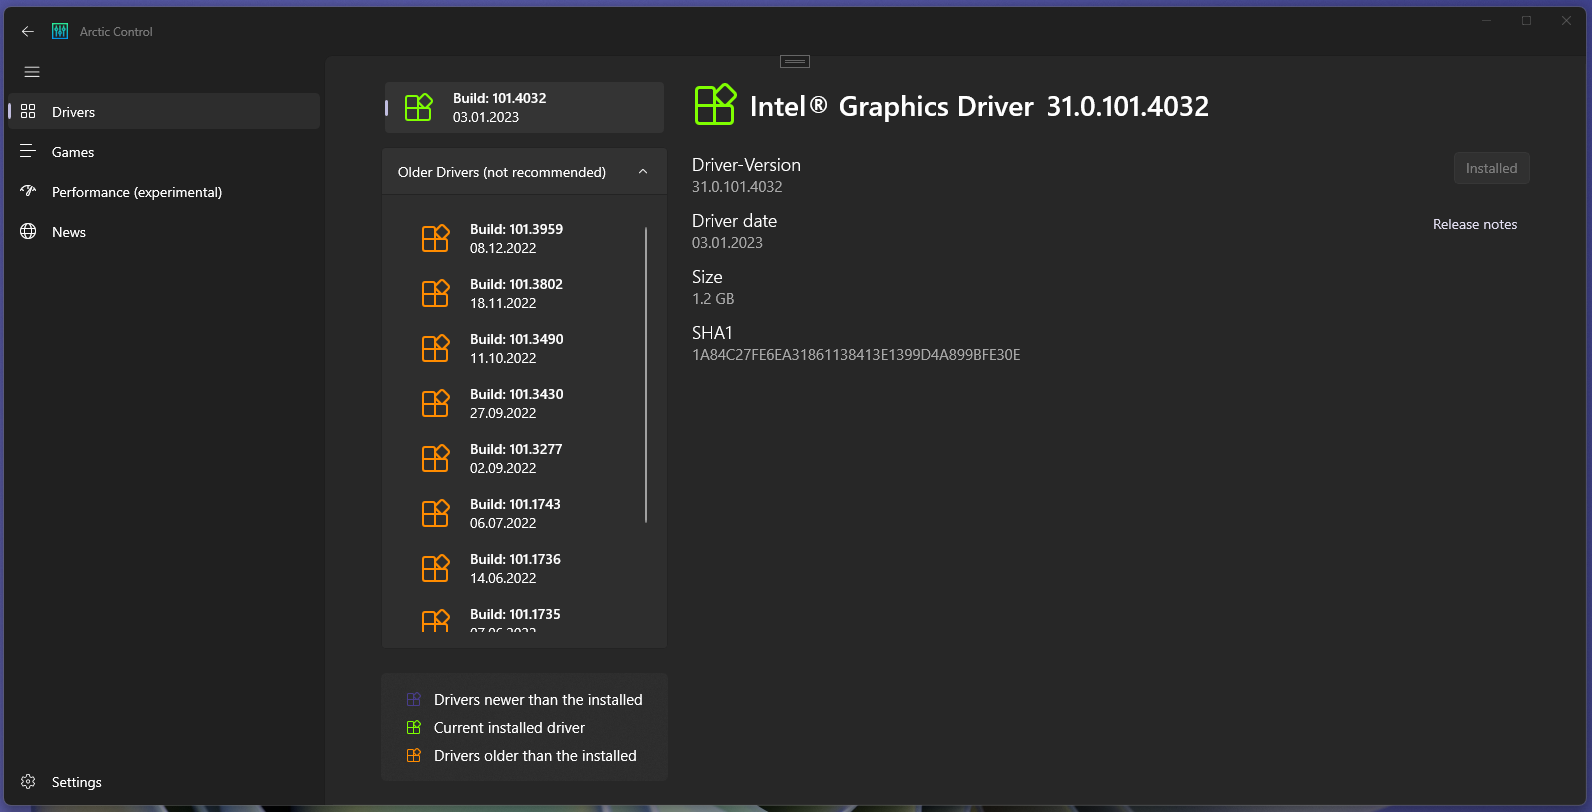Click the older drivers list scrollbar

point(646,375)
